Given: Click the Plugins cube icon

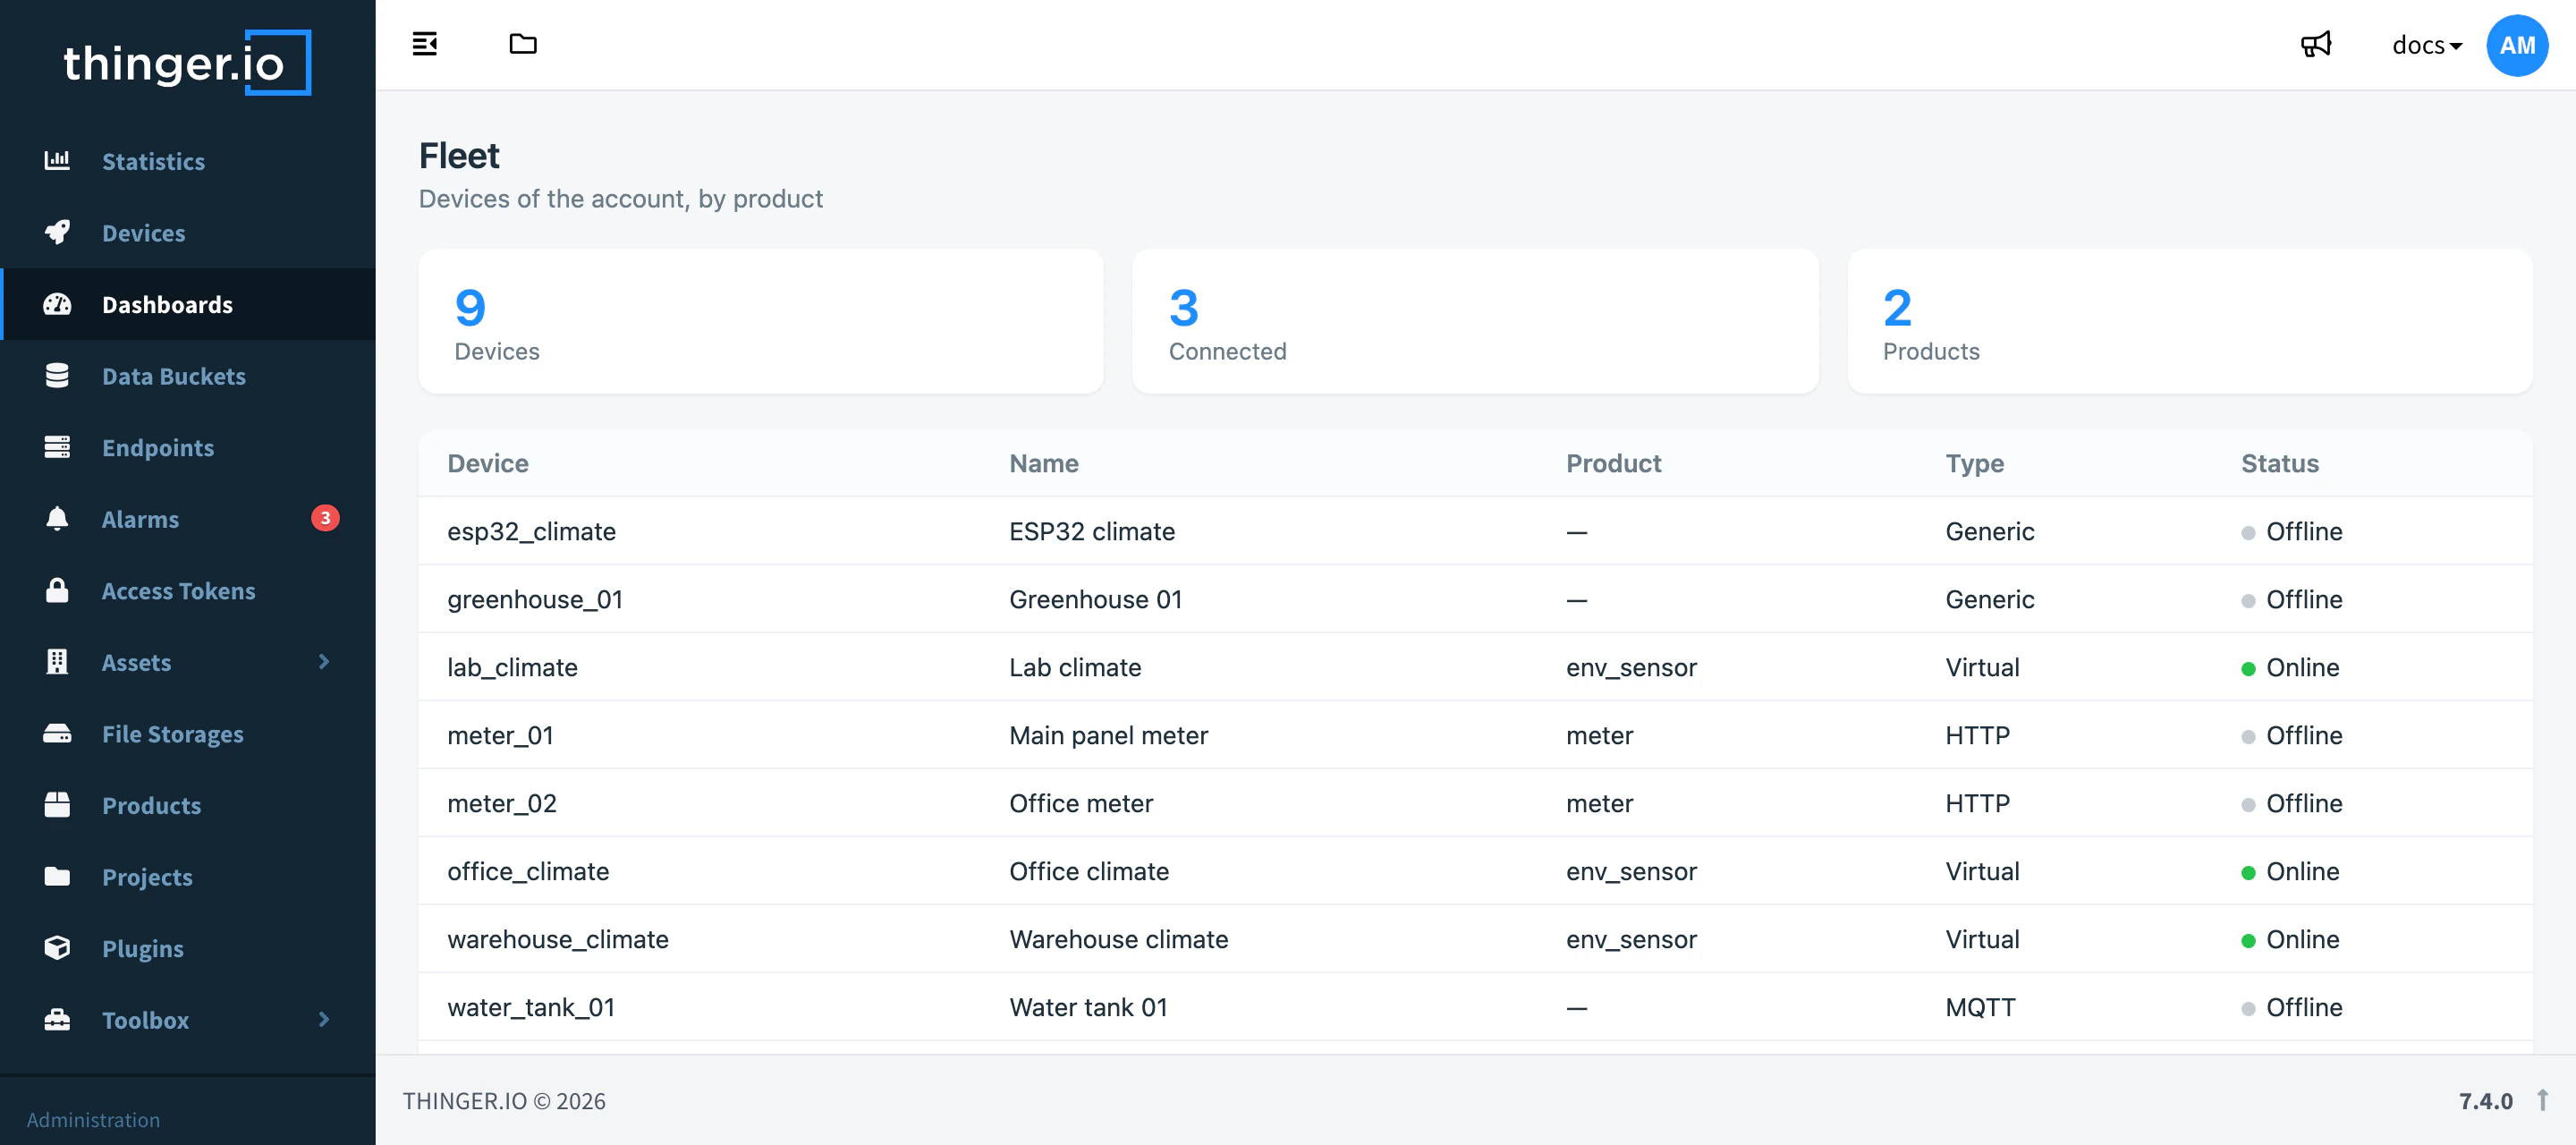Looking at the screenshot, I should (x=57, y=948).
